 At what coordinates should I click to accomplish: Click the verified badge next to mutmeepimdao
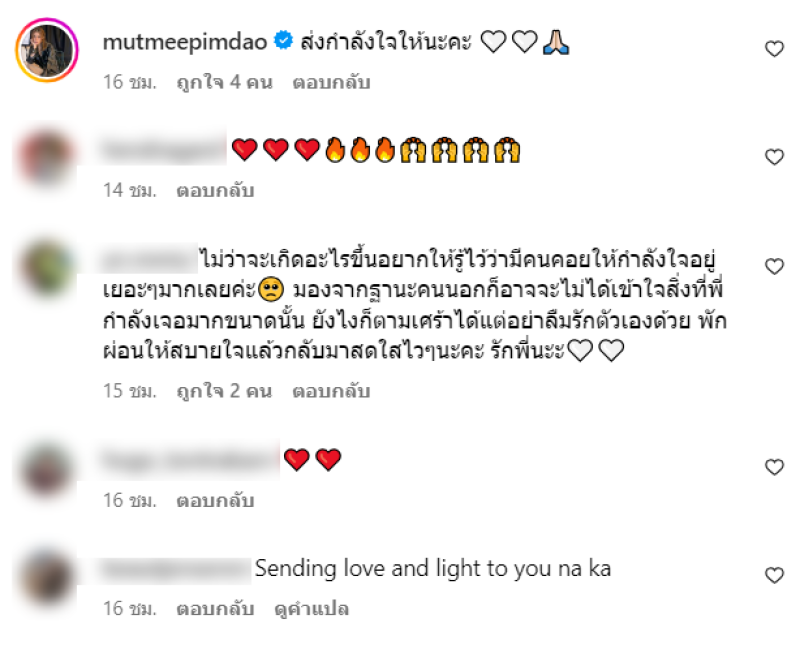[283, 40]
